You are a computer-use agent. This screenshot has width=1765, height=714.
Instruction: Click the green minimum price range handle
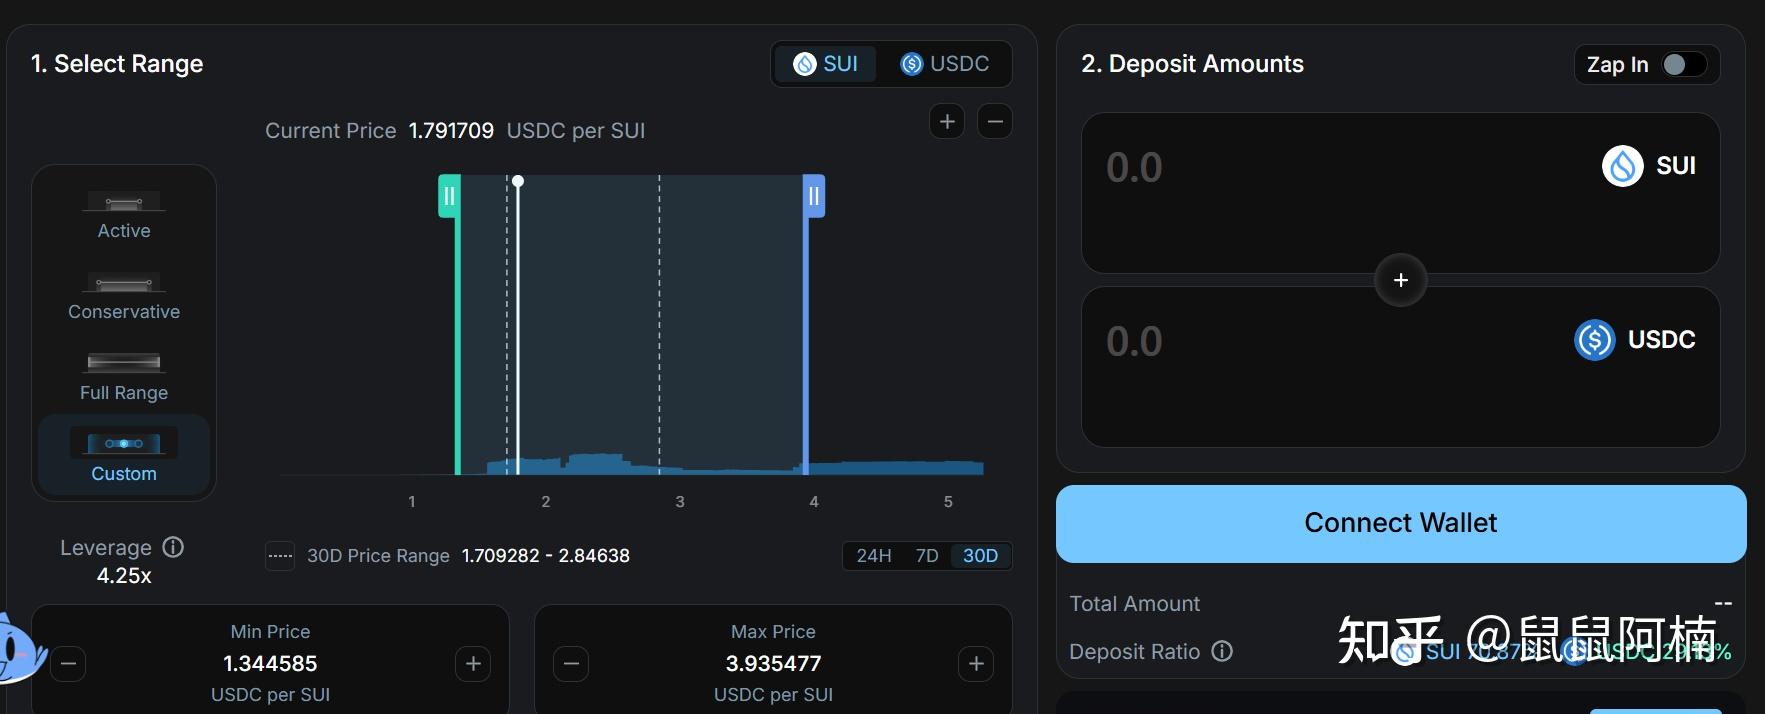point(449,196)
